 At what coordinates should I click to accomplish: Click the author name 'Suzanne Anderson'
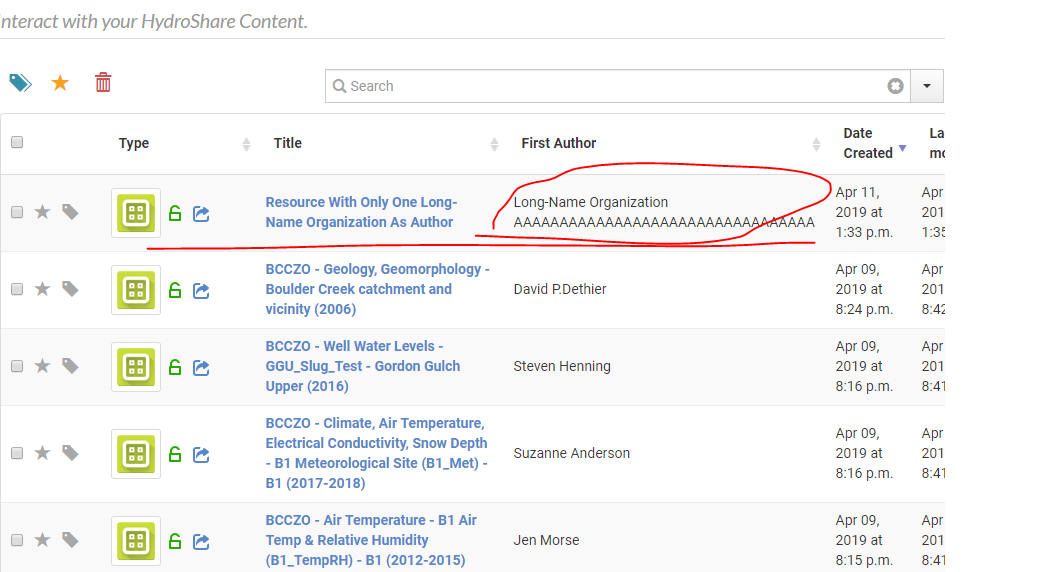click(572, 453)
